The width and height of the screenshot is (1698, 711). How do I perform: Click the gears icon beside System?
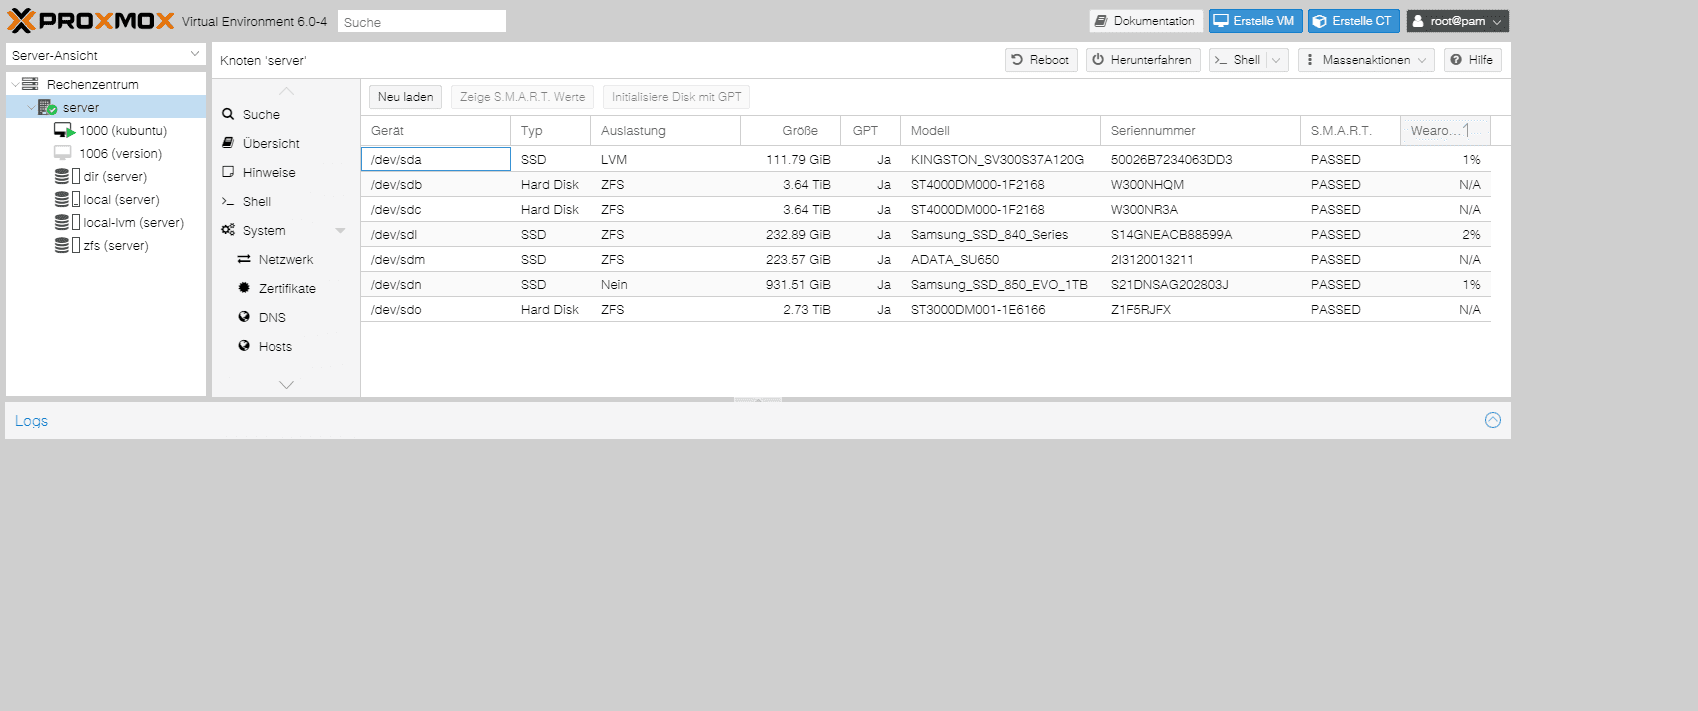point(228,230)
